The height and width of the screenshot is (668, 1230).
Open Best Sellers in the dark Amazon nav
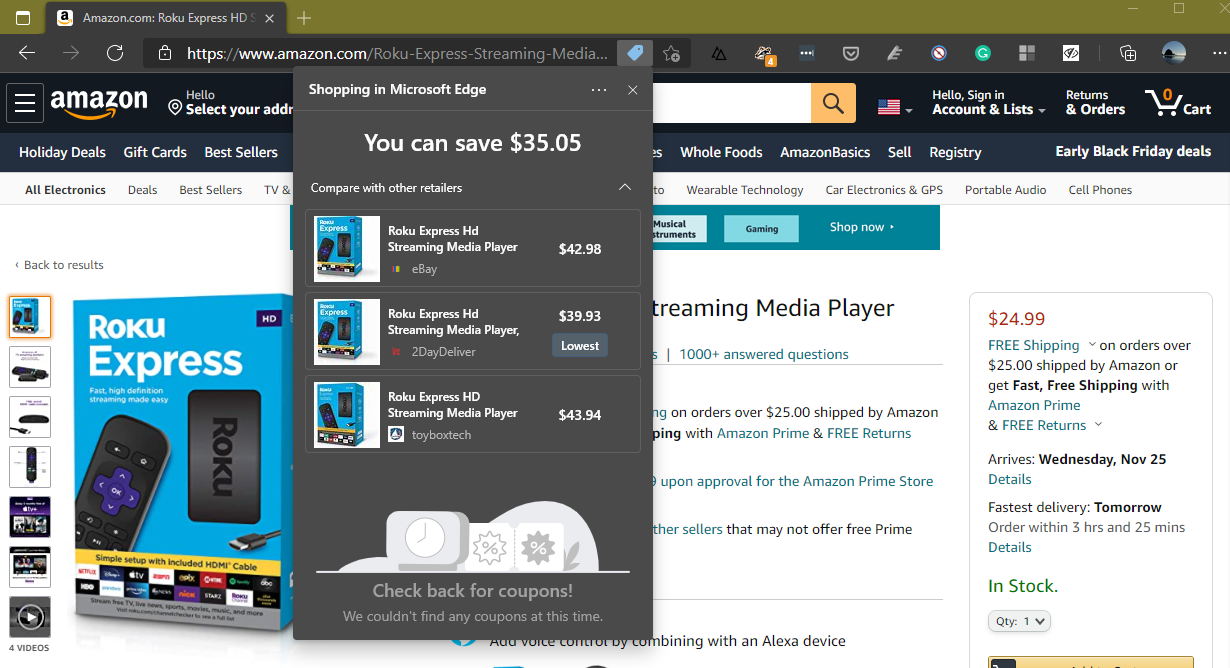click(241, 152)
